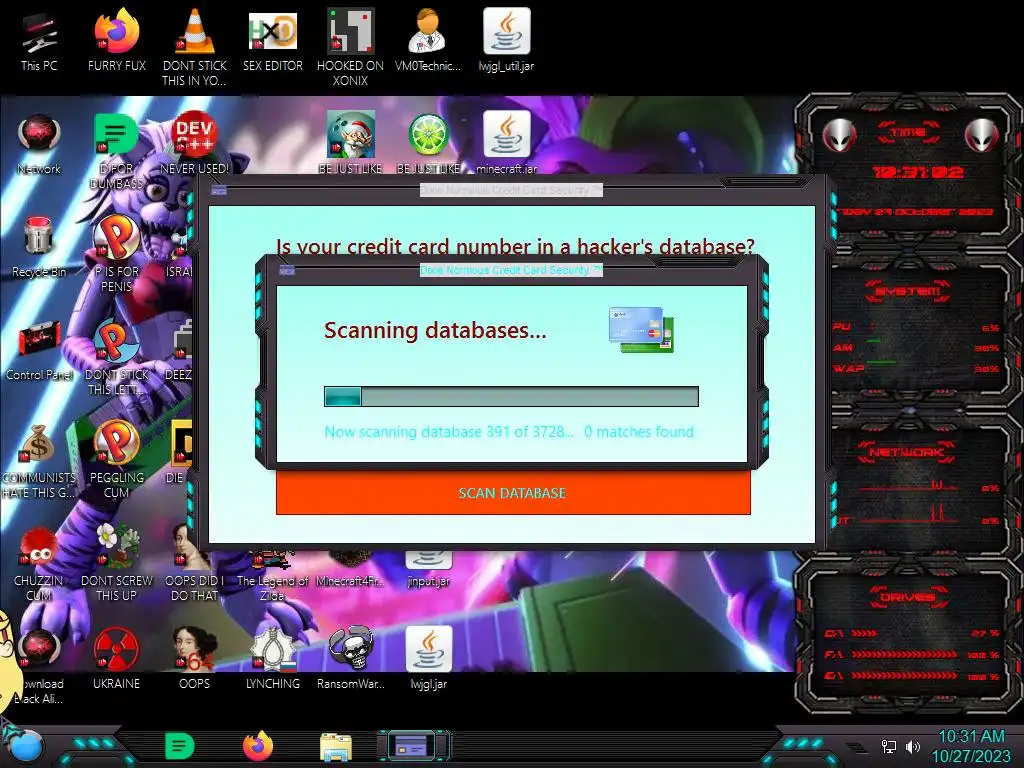
Task: Open green document app on taskbar
Action: click(x=179, y=746)
